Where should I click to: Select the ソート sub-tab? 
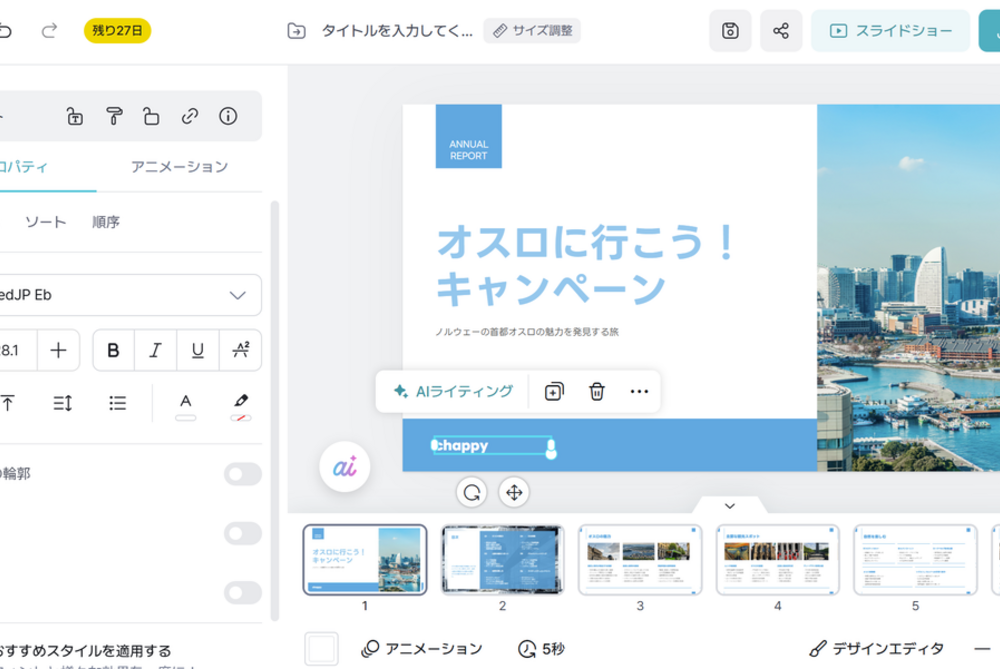point(45,222)
